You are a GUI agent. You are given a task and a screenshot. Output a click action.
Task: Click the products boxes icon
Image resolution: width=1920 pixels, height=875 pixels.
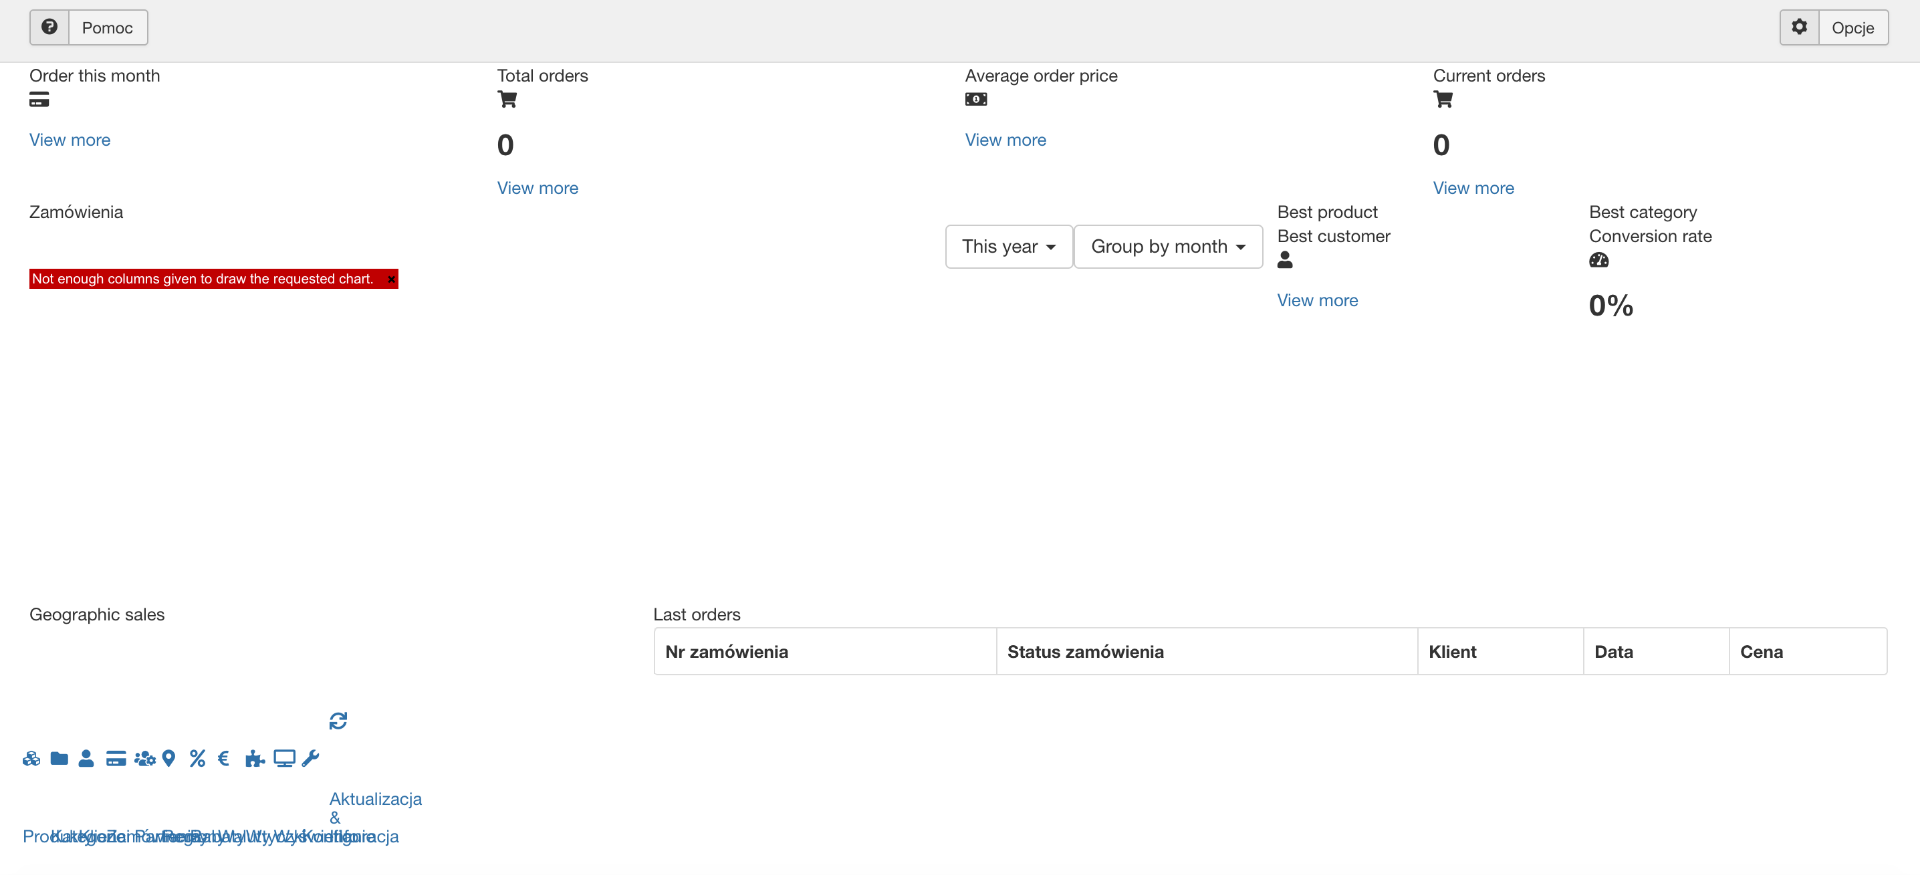(x=31, y=759)
